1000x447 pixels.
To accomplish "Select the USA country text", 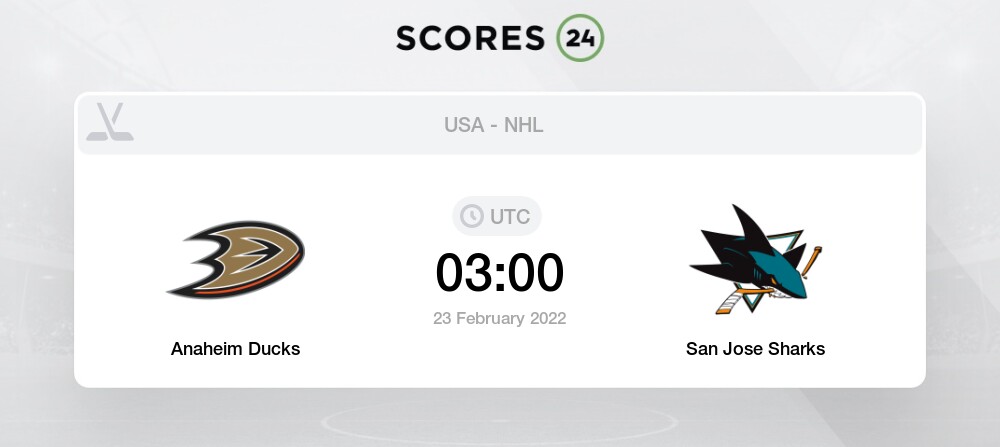I will click(x=463, y=125).
